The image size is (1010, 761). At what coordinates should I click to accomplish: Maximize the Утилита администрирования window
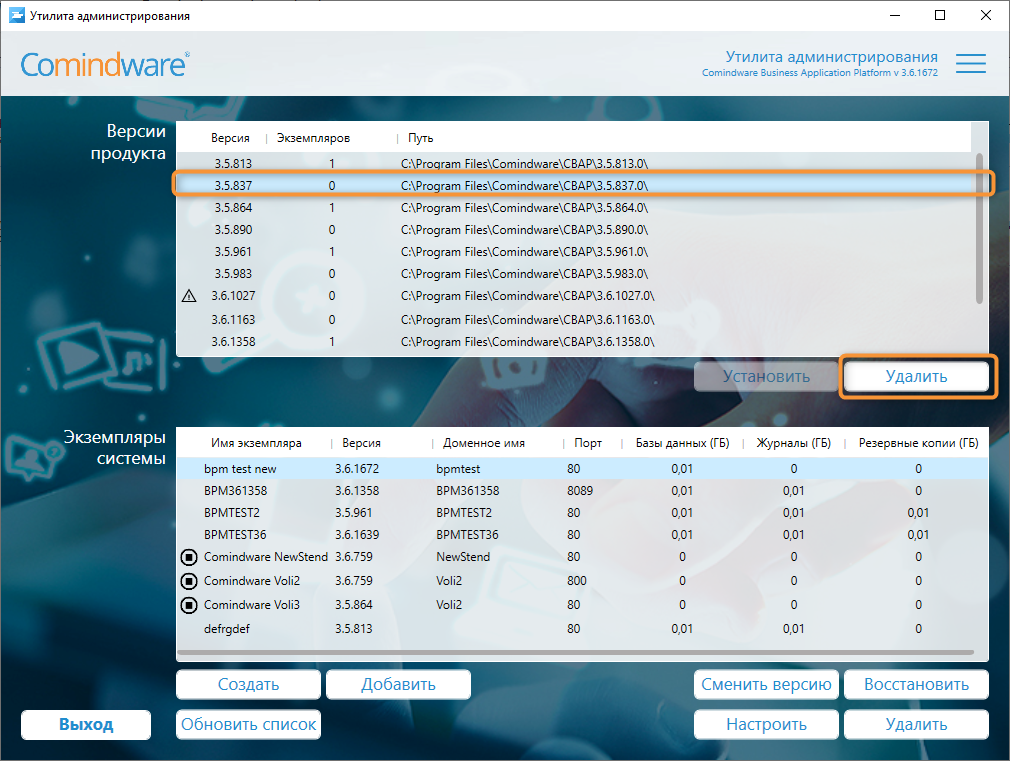(x=940, y=15)
